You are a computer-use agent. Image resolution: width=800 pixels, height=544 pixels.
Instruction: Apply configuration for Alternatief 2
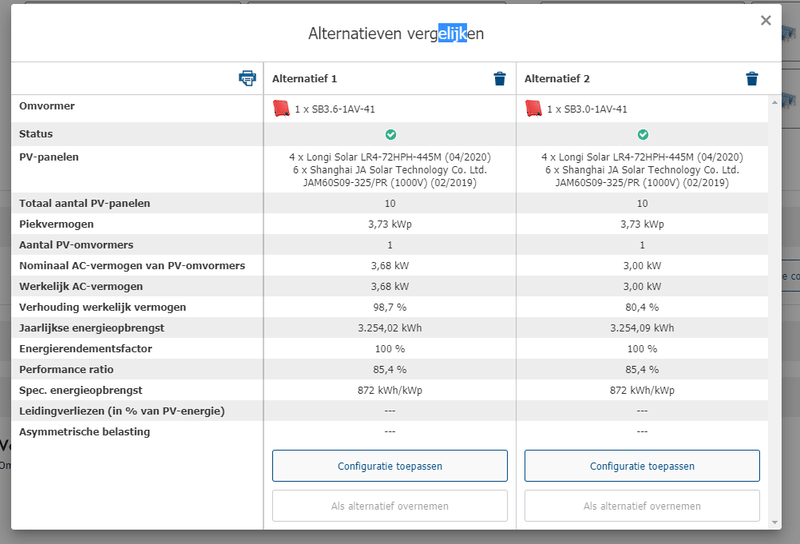(x=642, y=465)
